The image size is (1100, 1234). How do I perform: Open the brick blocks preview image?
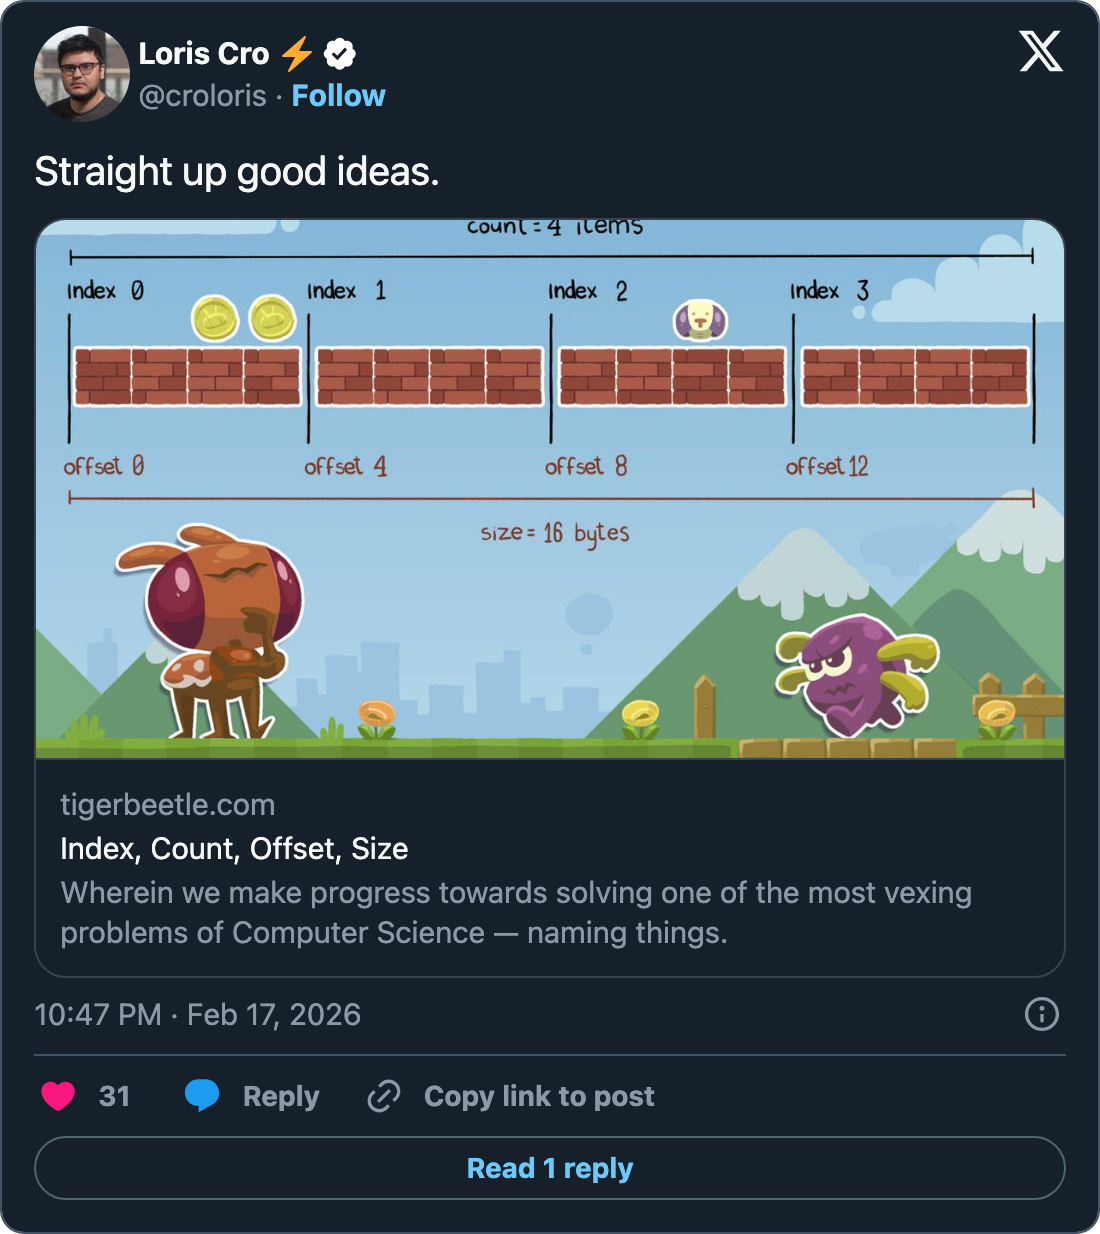[x=550, y=489]
